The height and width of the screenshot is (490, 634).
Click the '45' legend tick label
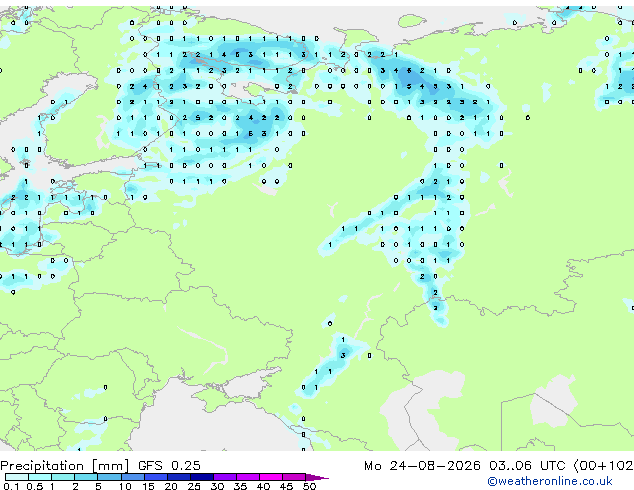click(x=287, y=486)
